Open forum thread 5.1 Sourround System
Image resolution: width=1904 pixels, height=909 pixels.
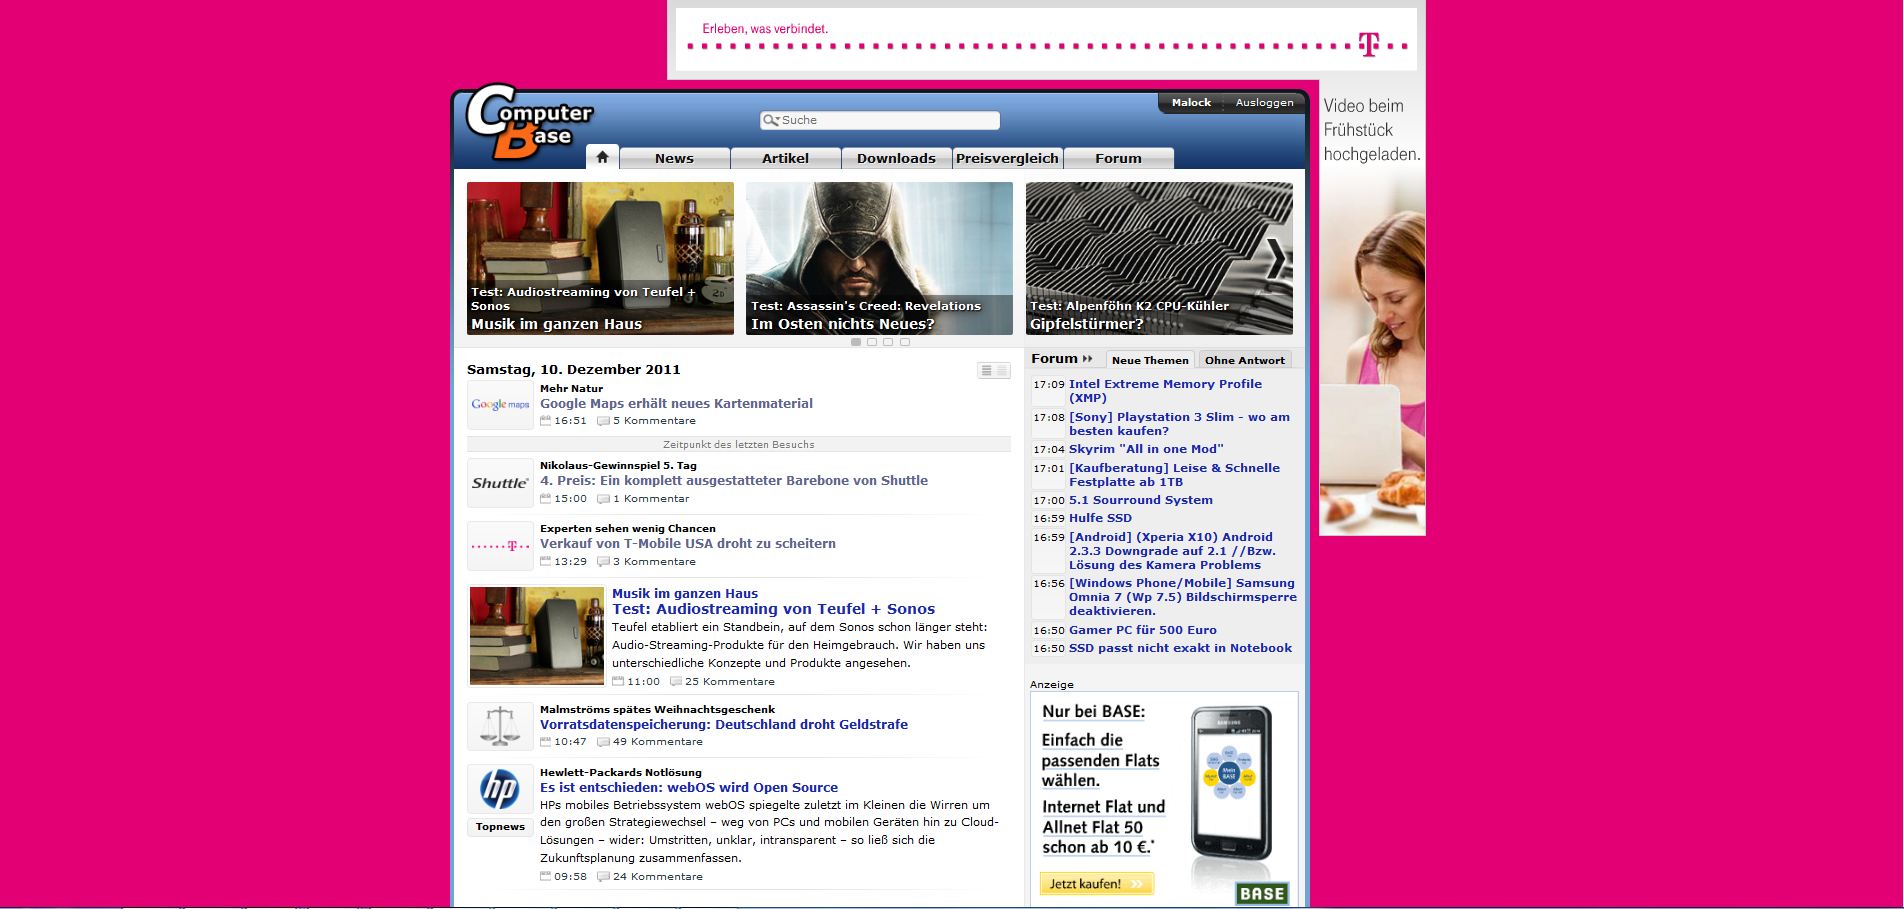tap(1141, 501)
